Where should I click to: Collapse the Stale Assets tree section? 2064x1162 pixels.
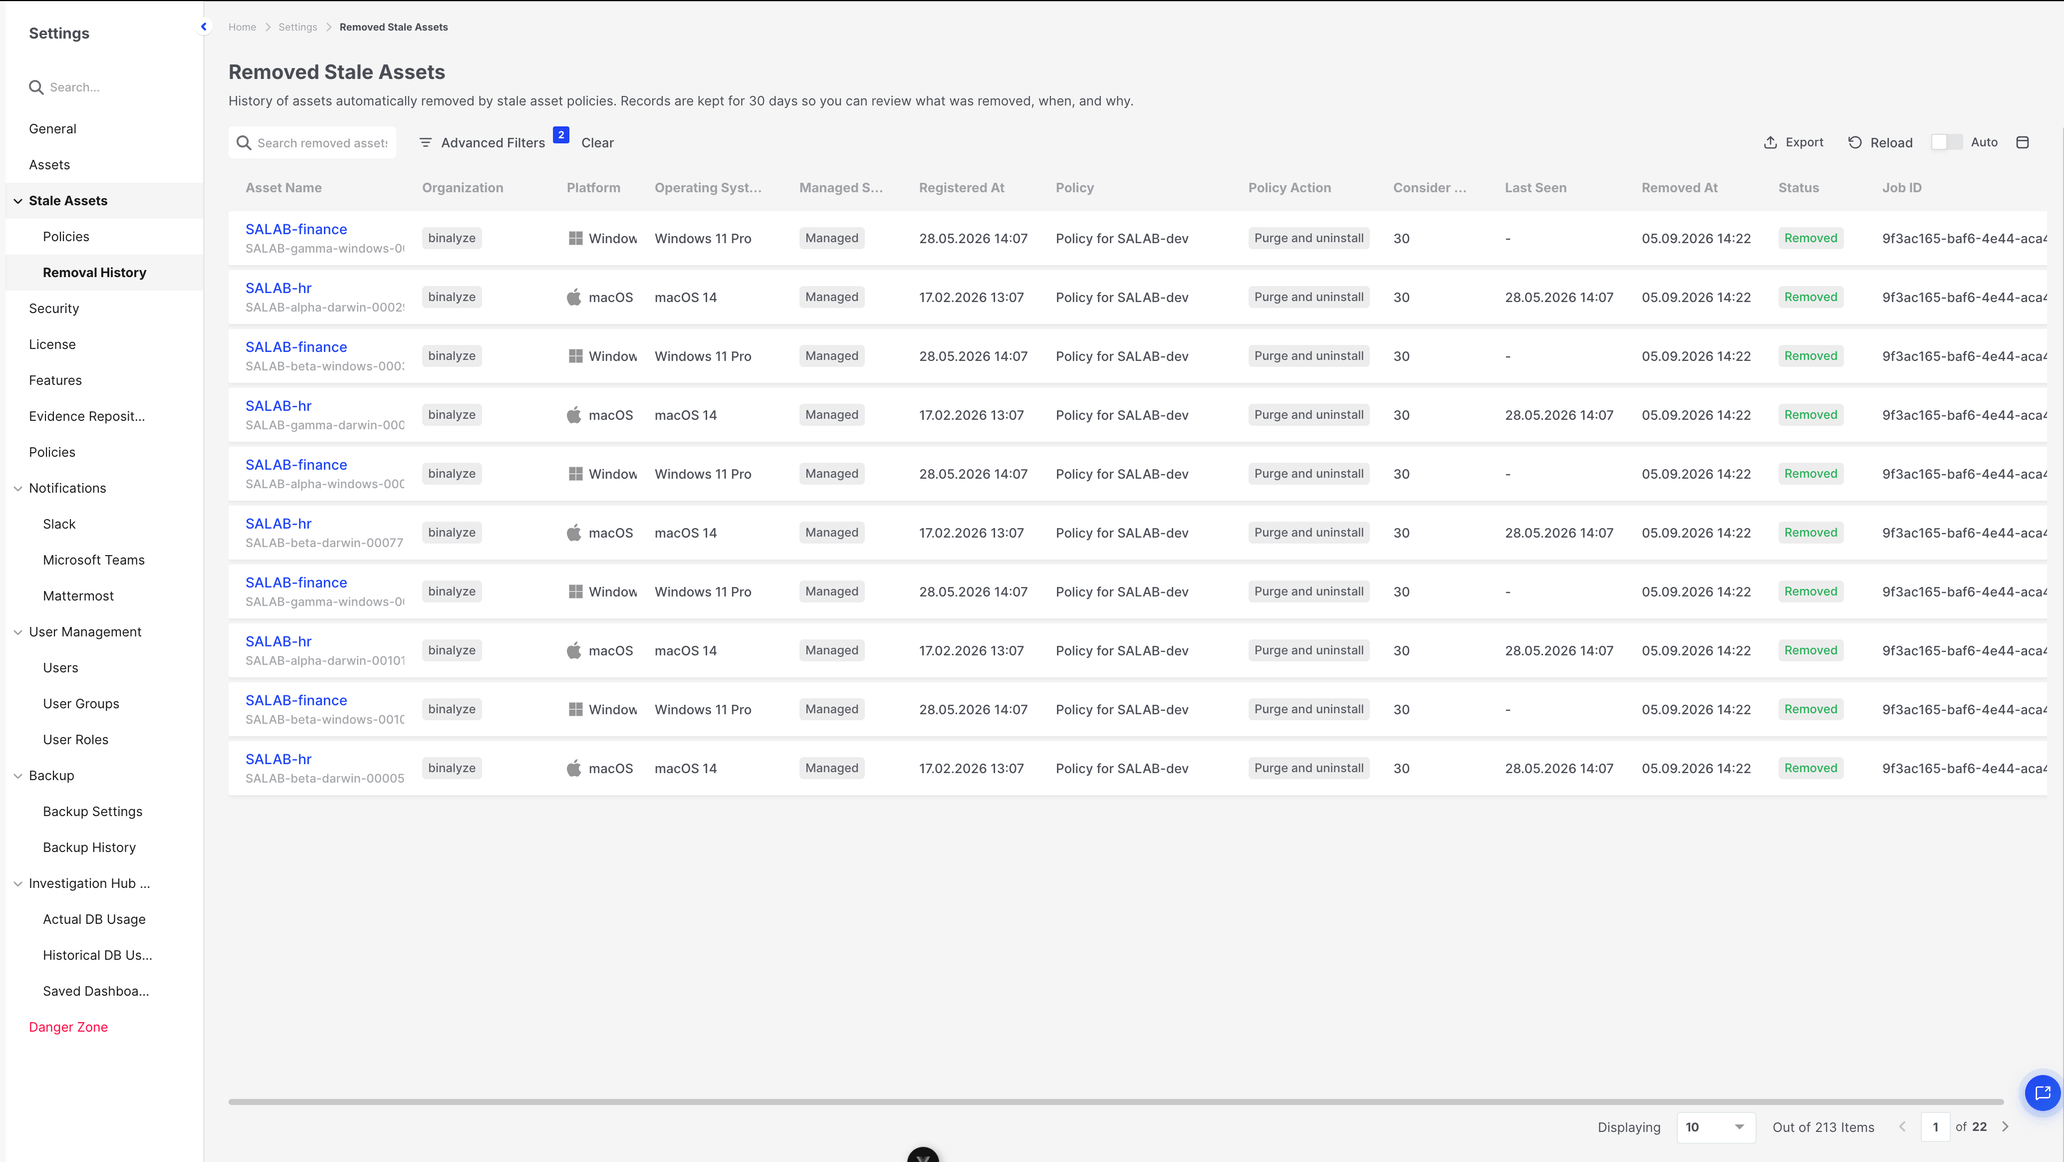[x=18, y=201]
